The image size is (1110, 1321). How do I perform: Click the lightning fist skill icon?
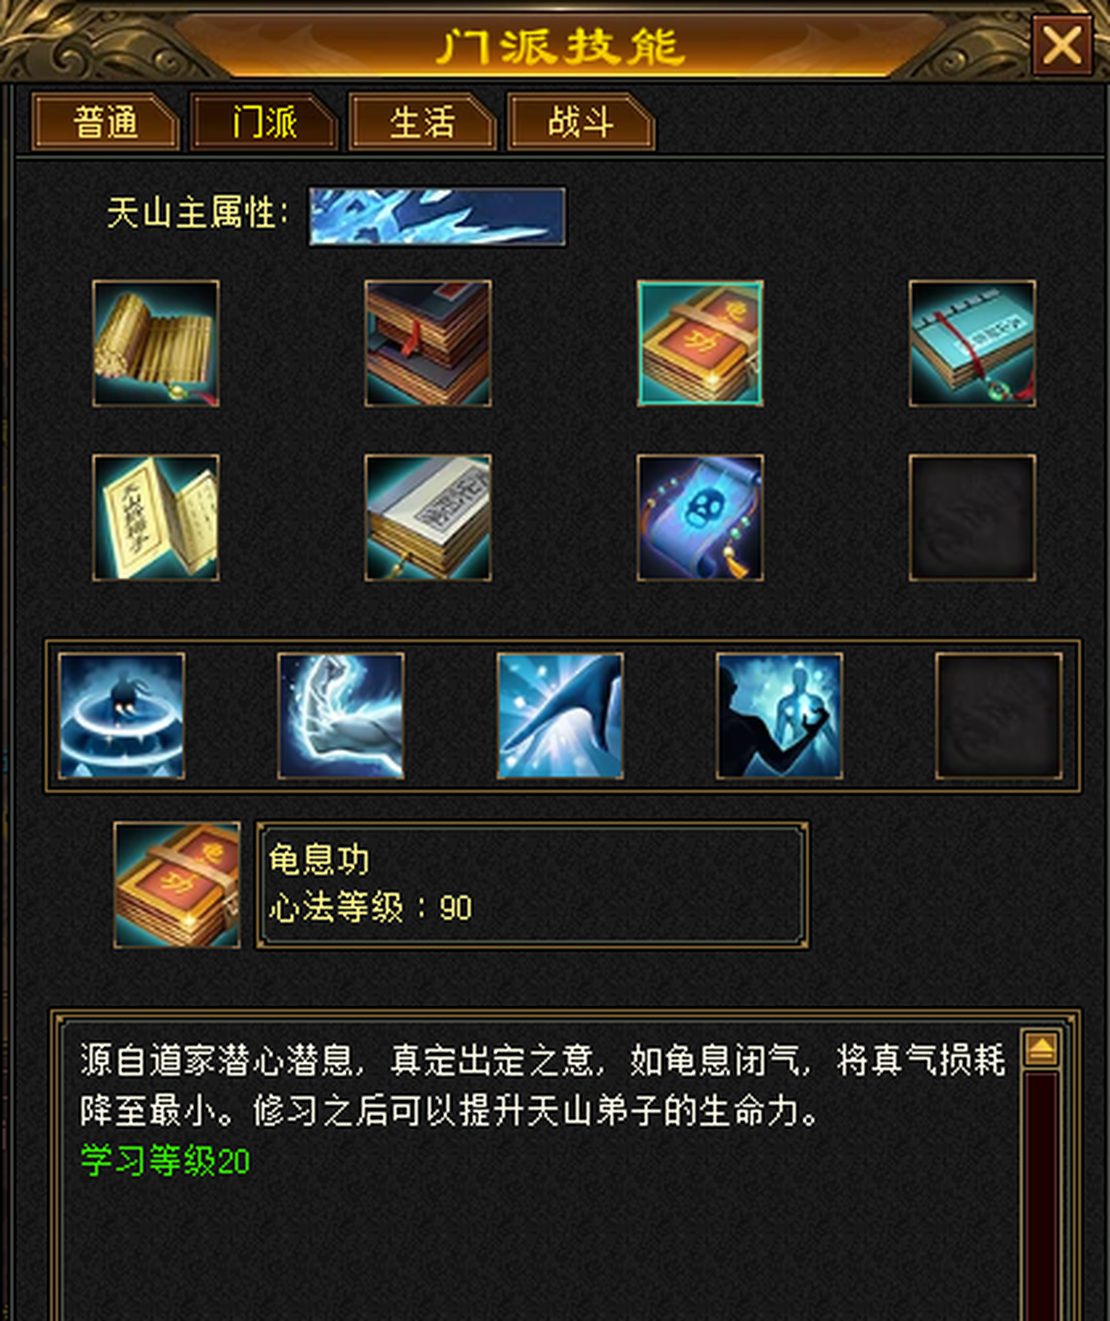pyautogui.click(x=341, y=716)
